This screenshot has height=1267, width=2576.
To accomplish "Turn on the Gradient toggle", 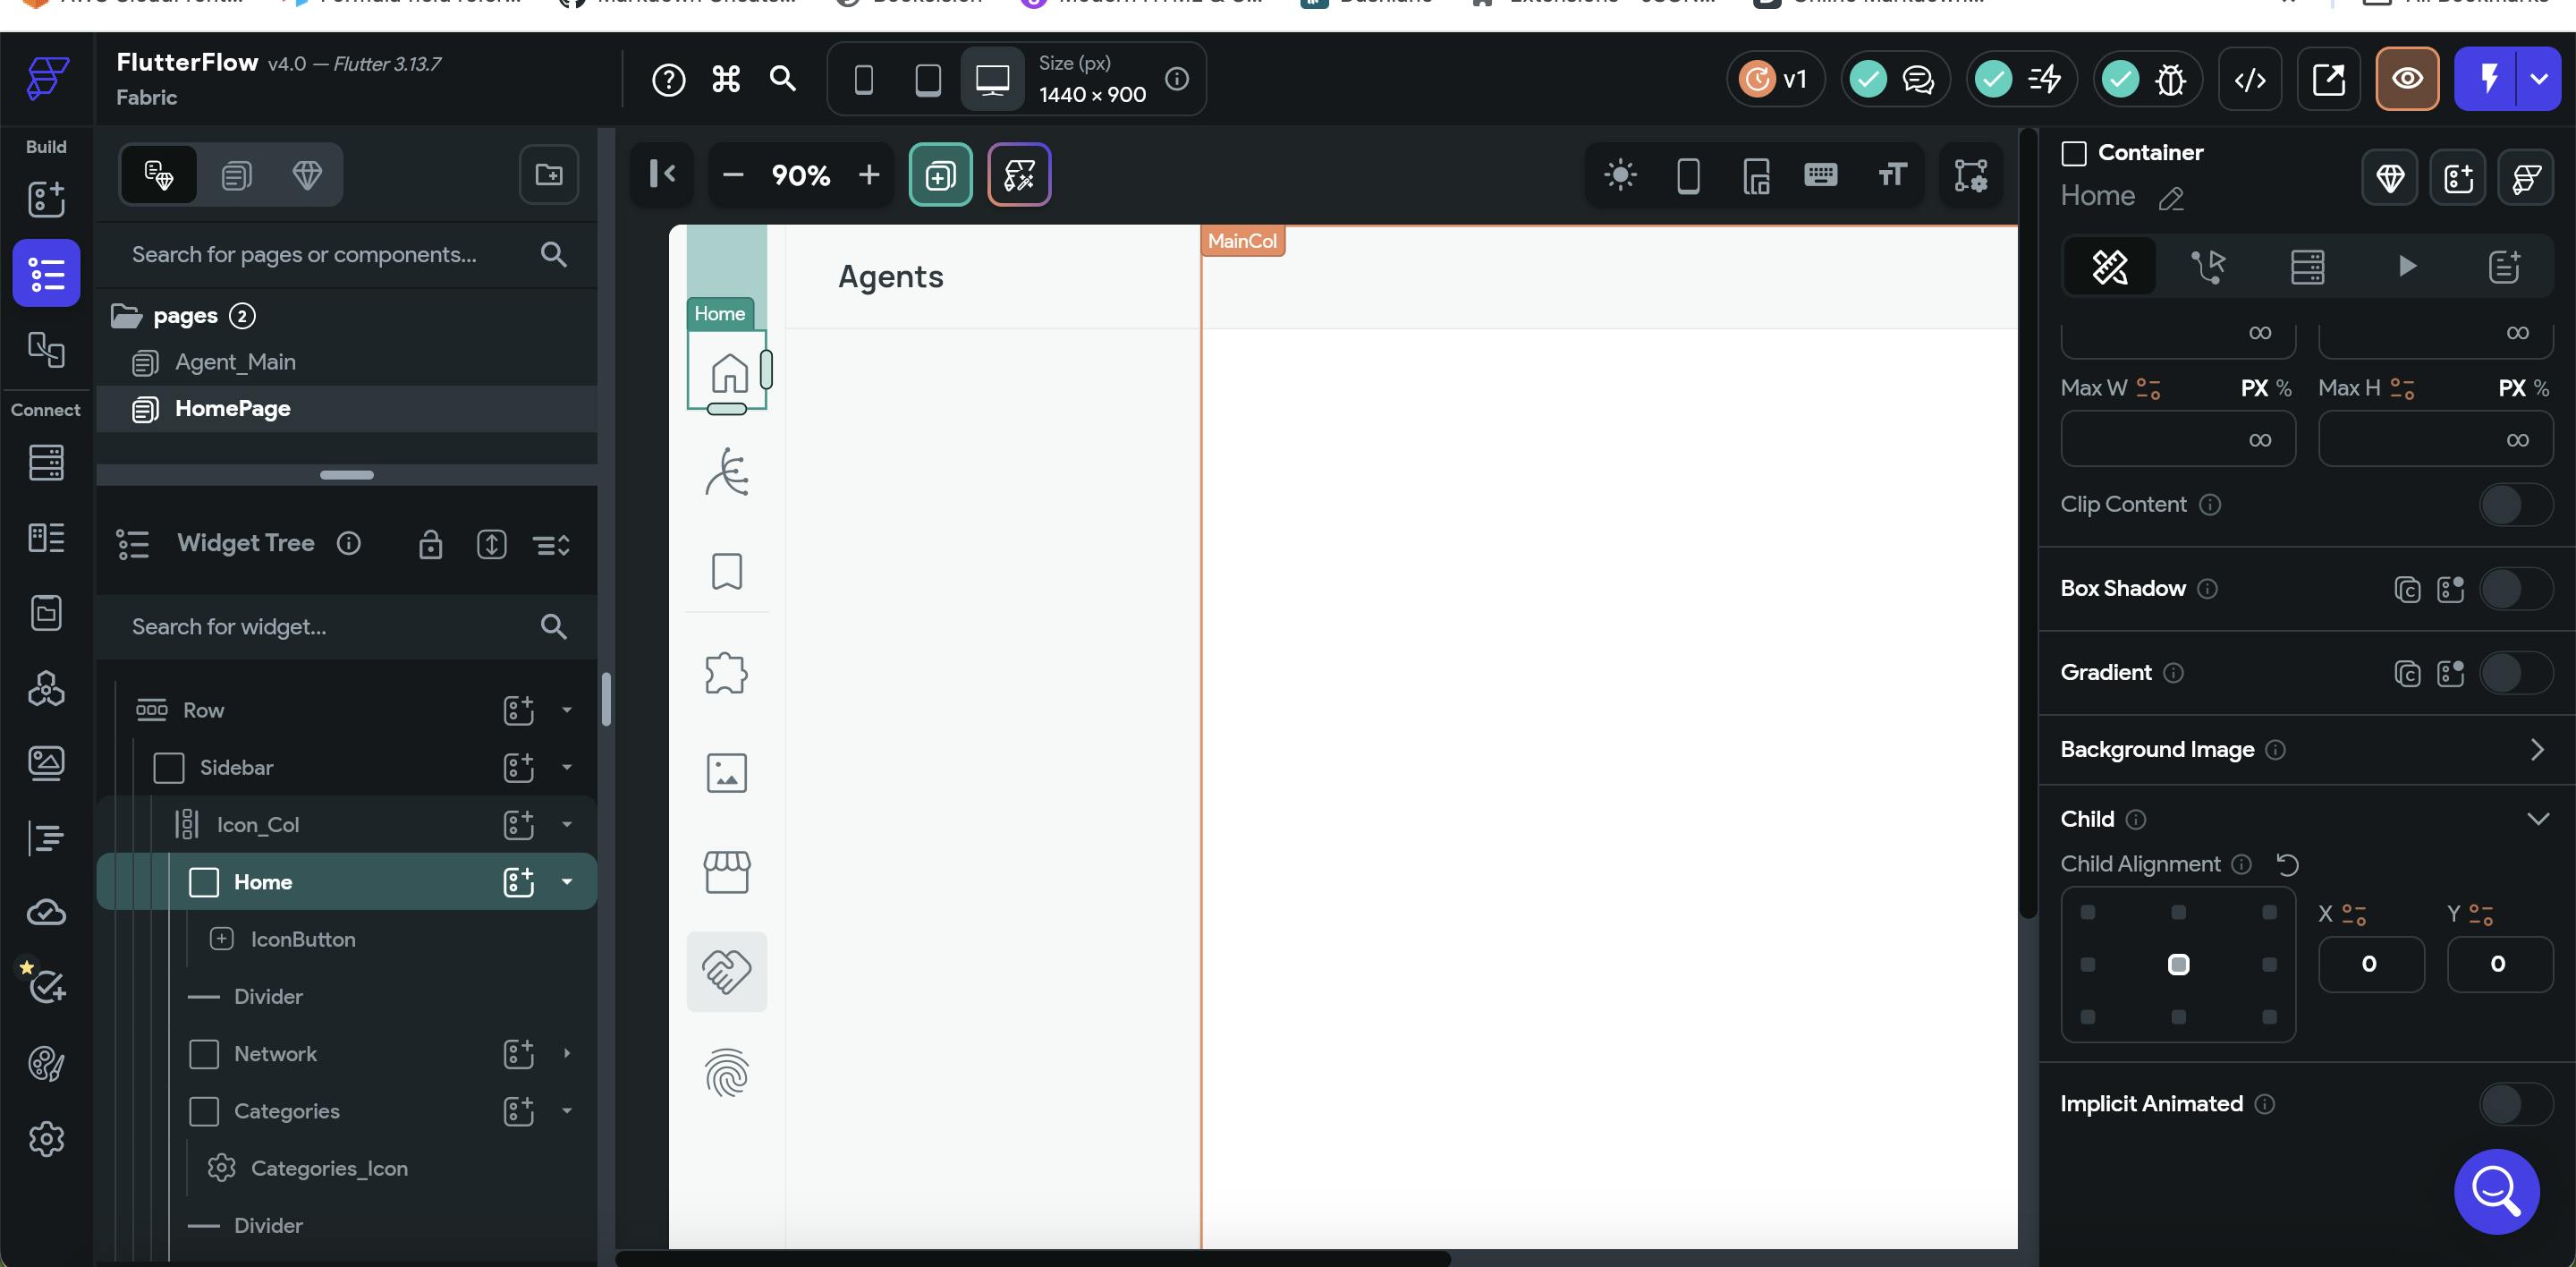I will pos(2514,673).
